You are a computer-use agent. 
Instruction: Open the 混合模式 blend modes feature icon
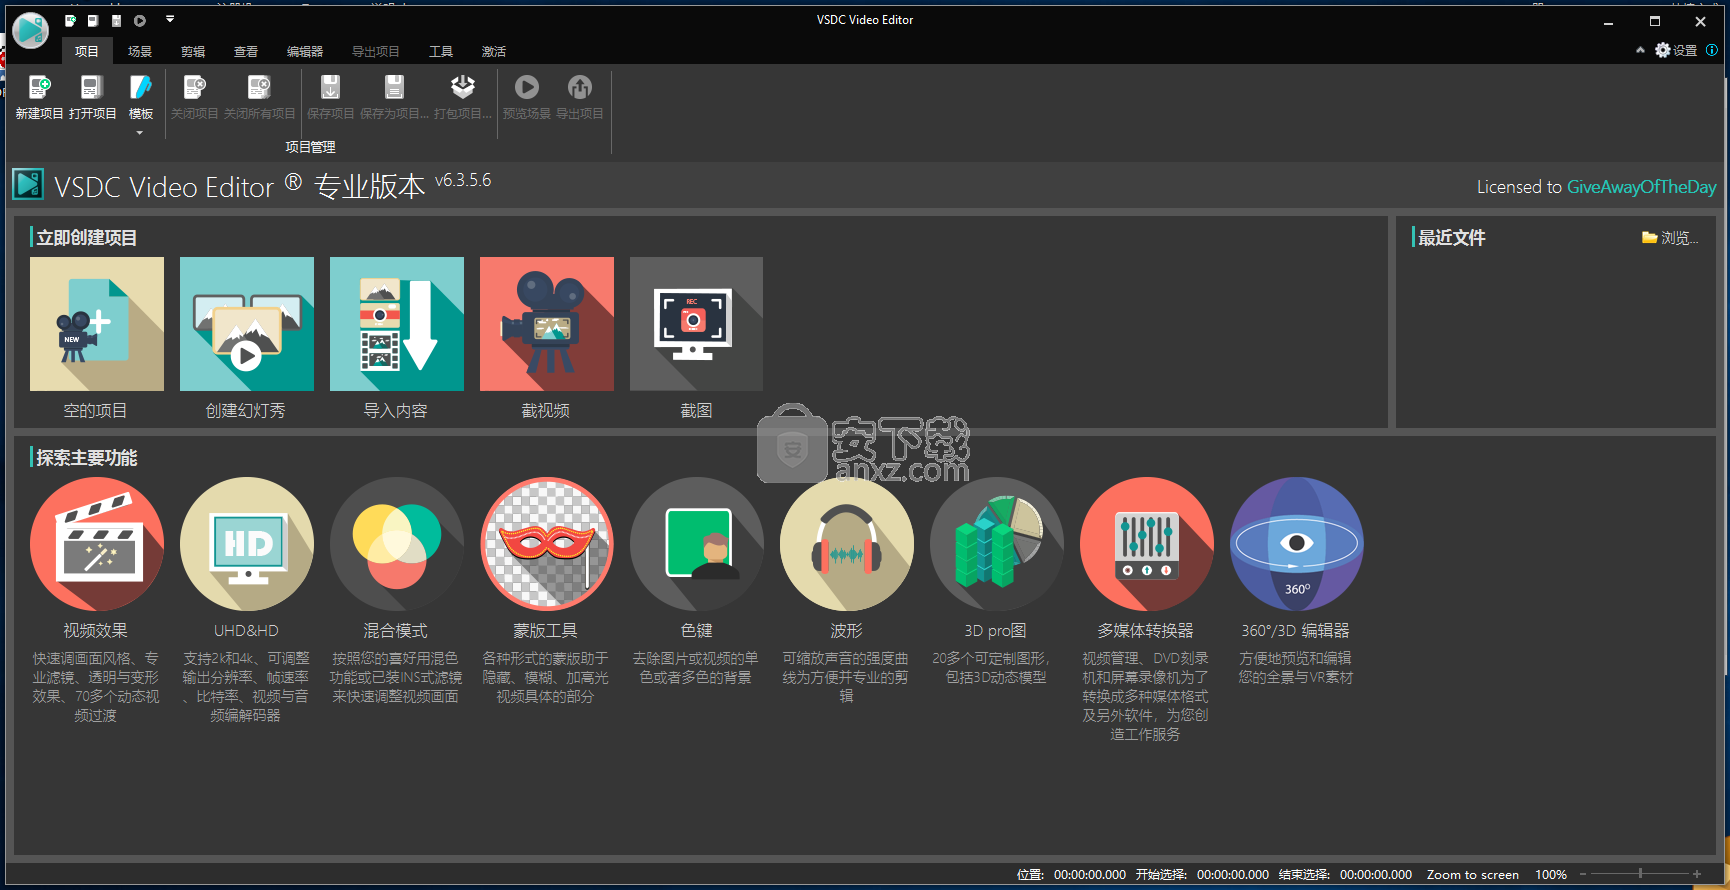[396, 544]
